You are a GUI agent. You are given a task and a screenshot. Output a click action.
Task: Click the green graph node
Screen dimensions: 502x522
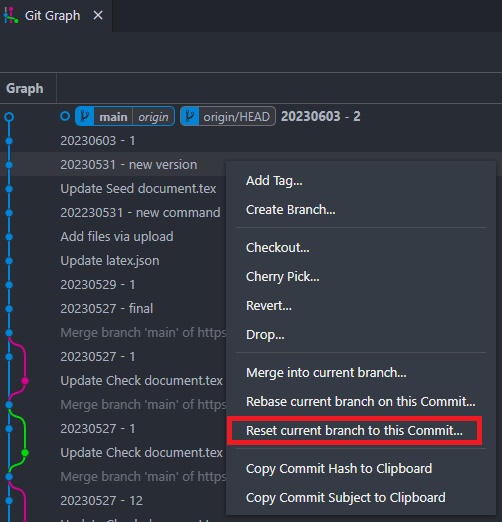(x=25, y=453)
